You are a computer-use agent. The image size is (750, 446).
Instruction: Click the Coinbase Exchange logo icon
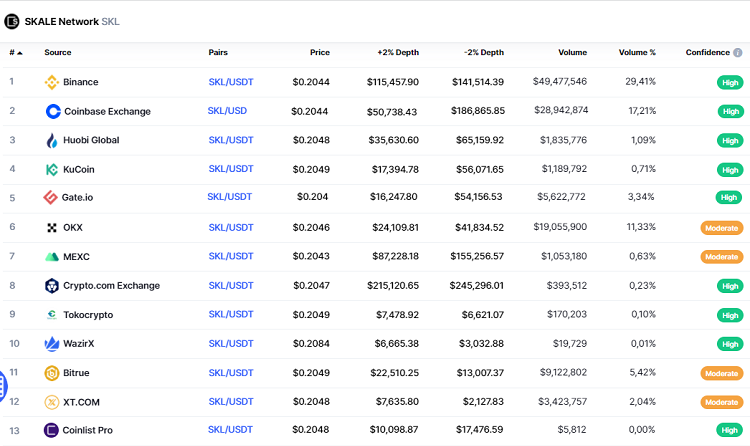point(53,111)
